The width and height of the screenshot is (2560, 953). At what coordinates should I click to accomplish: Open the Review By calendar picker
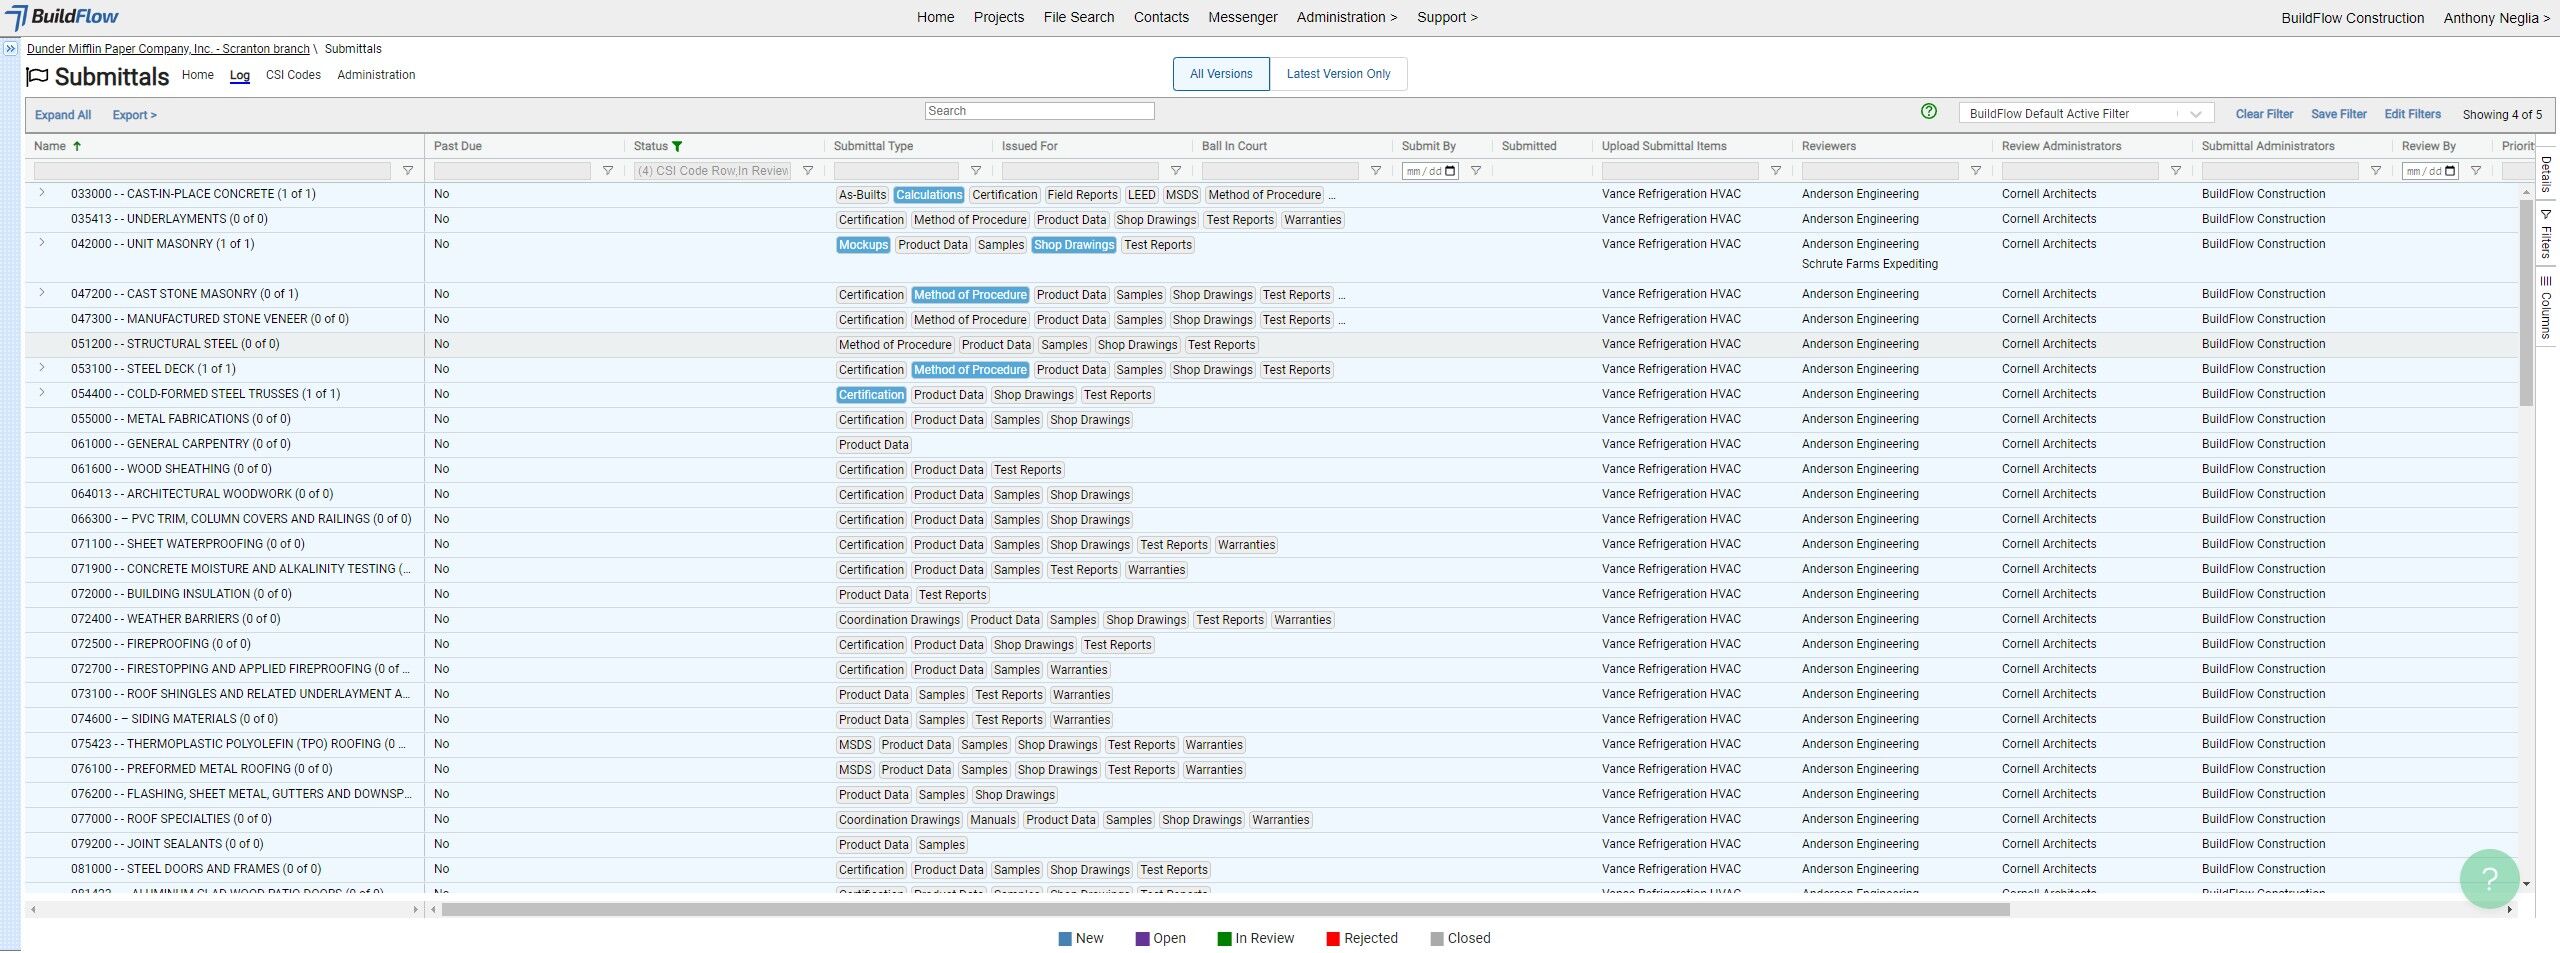click(x=2451, y=171)
